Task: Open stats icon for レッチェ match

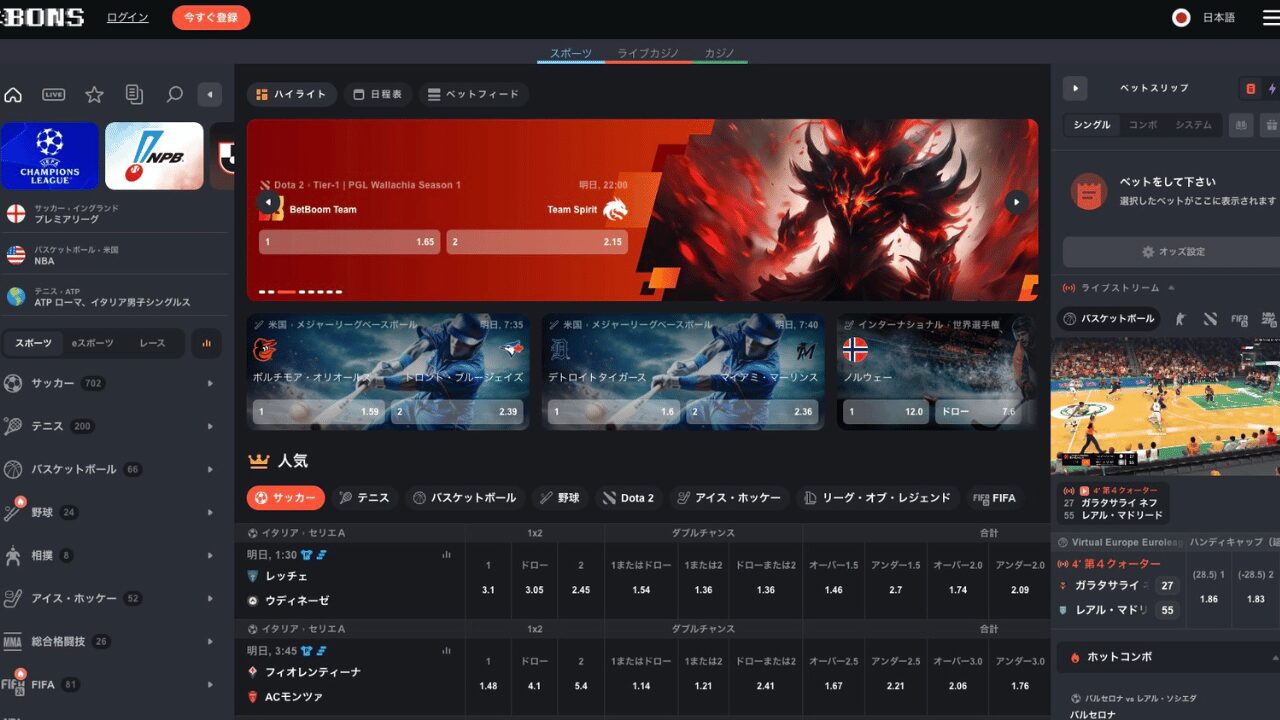Action: [446, 554]
